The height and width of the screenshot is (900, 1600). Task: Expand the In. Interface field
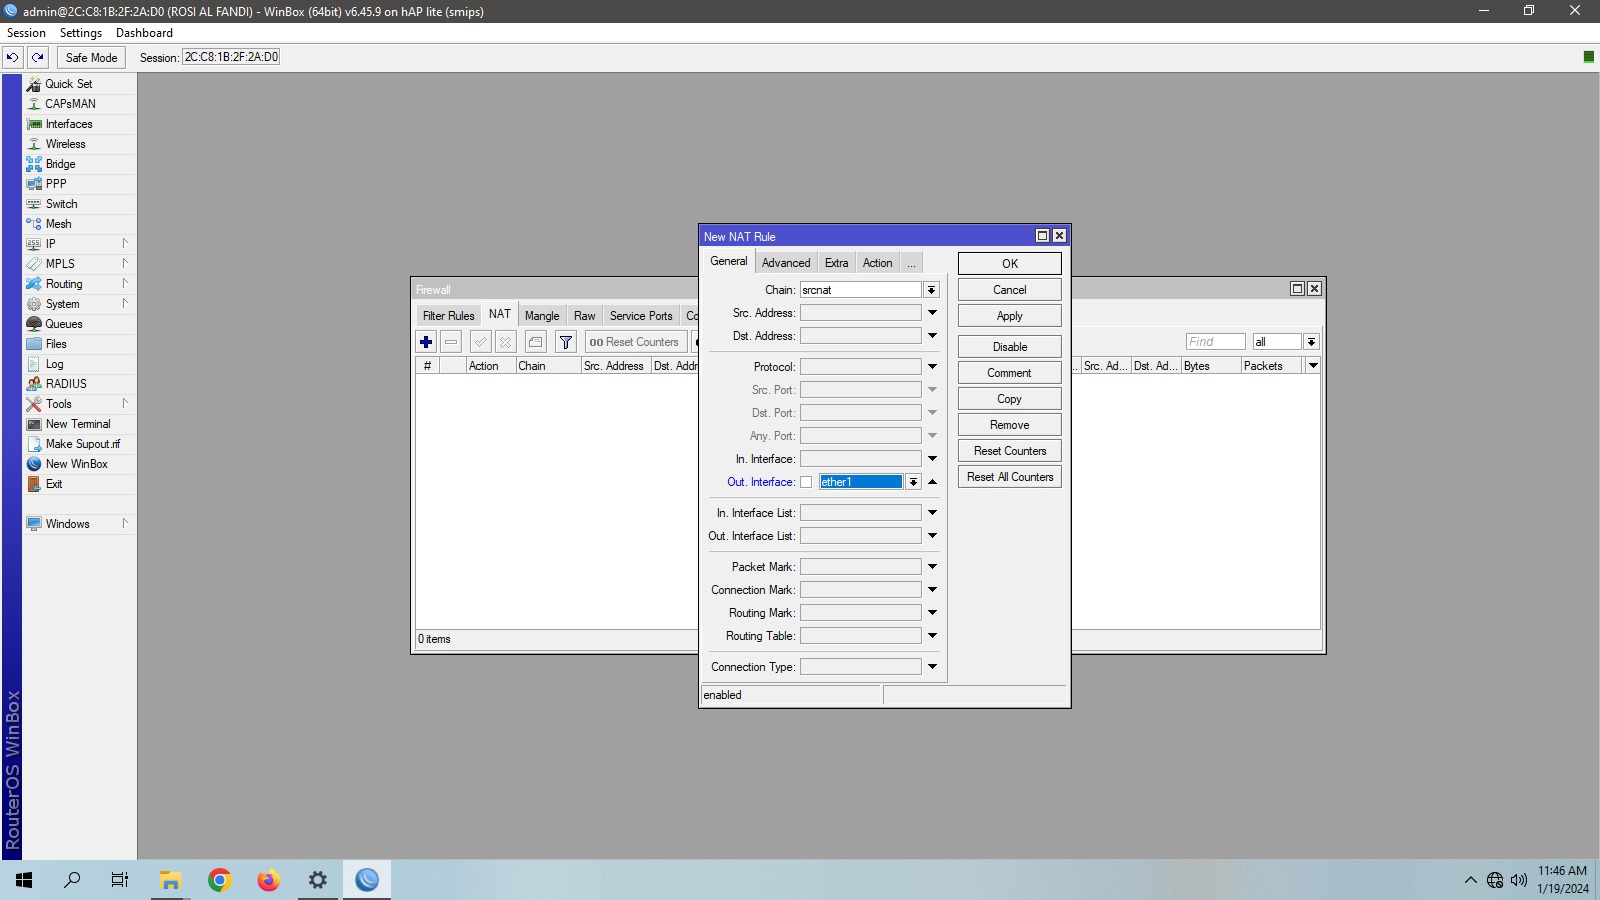coord(932,459)
